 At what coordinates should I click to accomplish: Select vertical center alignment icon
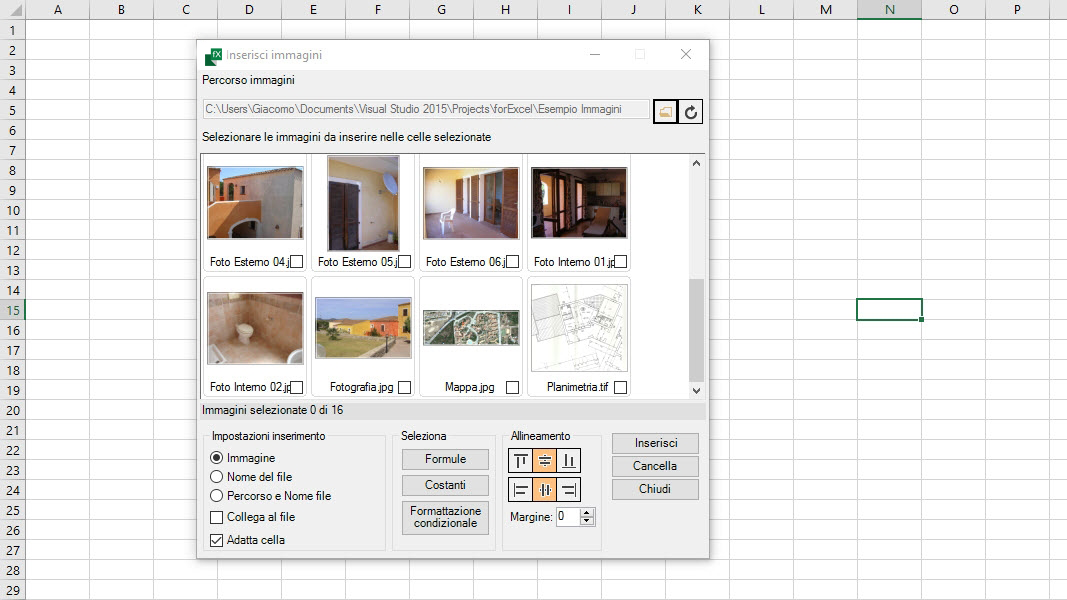(544, 461)
